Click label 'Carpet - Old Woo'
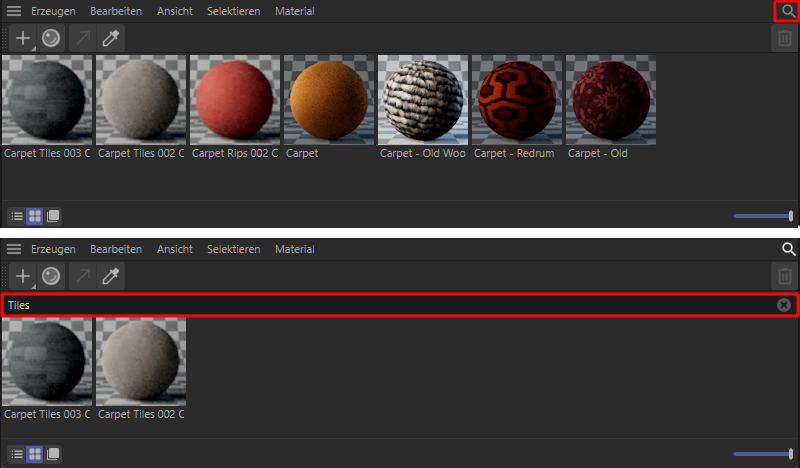Image resolution: width=800 pixels, height=468 pixels. pyautogui.click(x=422, y=153)
